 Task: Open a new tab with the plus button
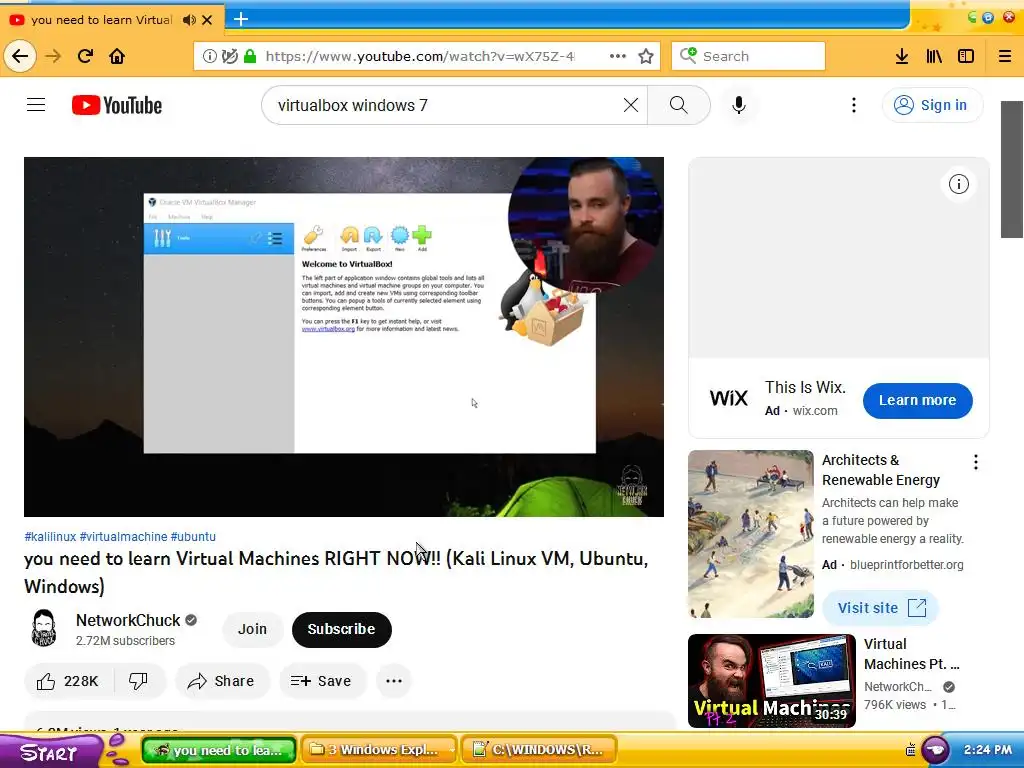(241, 19)
